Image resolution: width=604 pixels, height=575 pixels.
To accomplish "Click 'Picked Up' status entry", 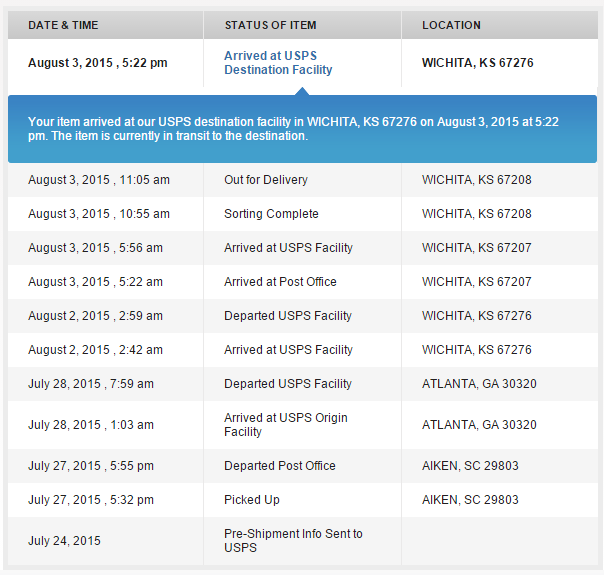I will tap(252, 500).
